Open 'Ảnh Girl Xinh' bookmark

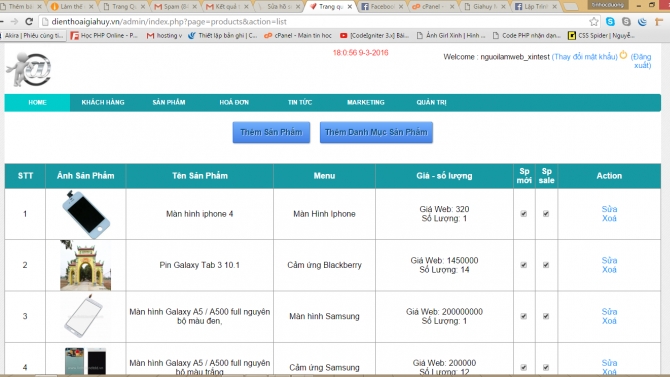pos(451,35)
